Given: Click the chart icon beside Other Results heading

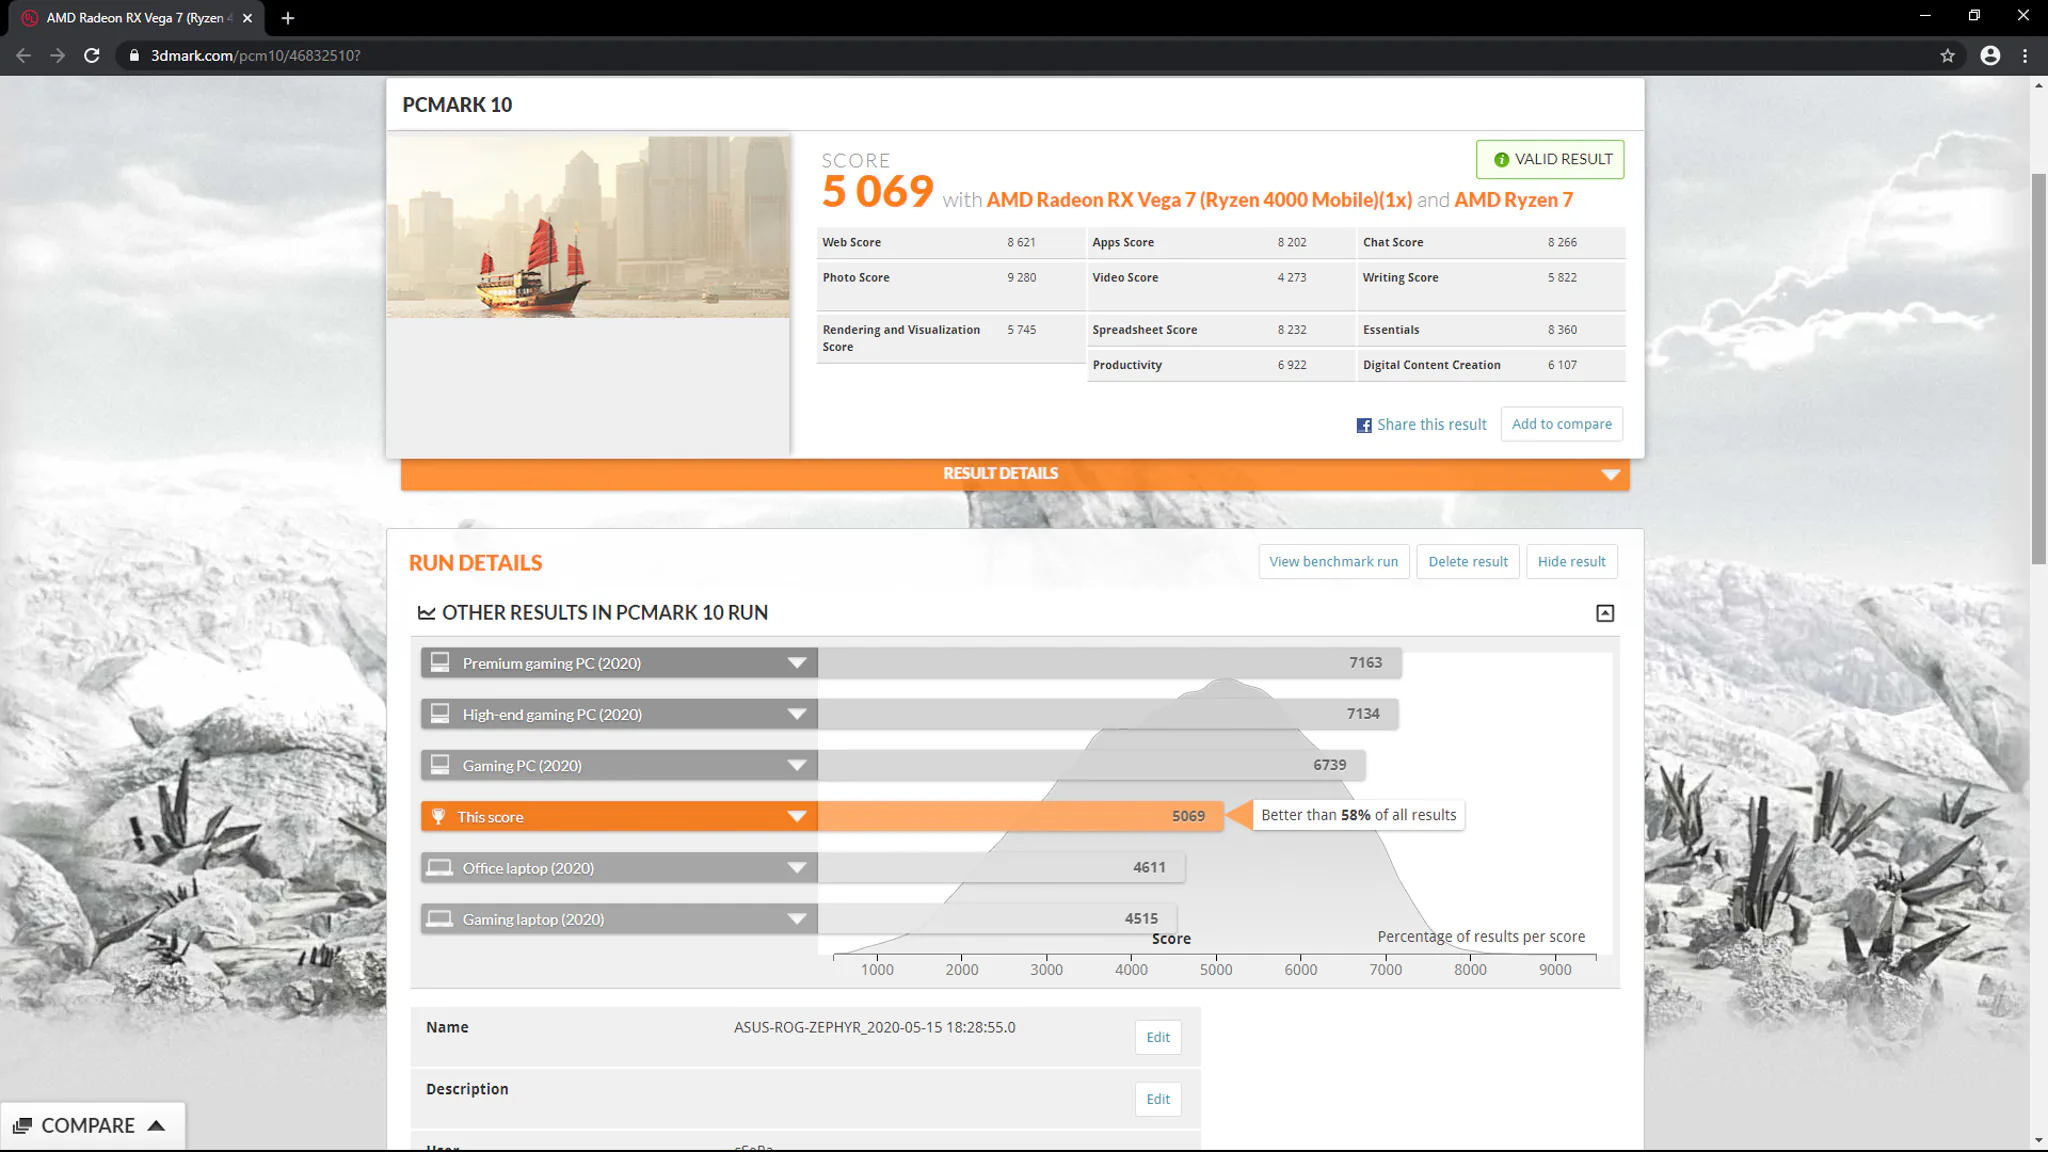Looking at the screenshot, I should click(427, 612).
